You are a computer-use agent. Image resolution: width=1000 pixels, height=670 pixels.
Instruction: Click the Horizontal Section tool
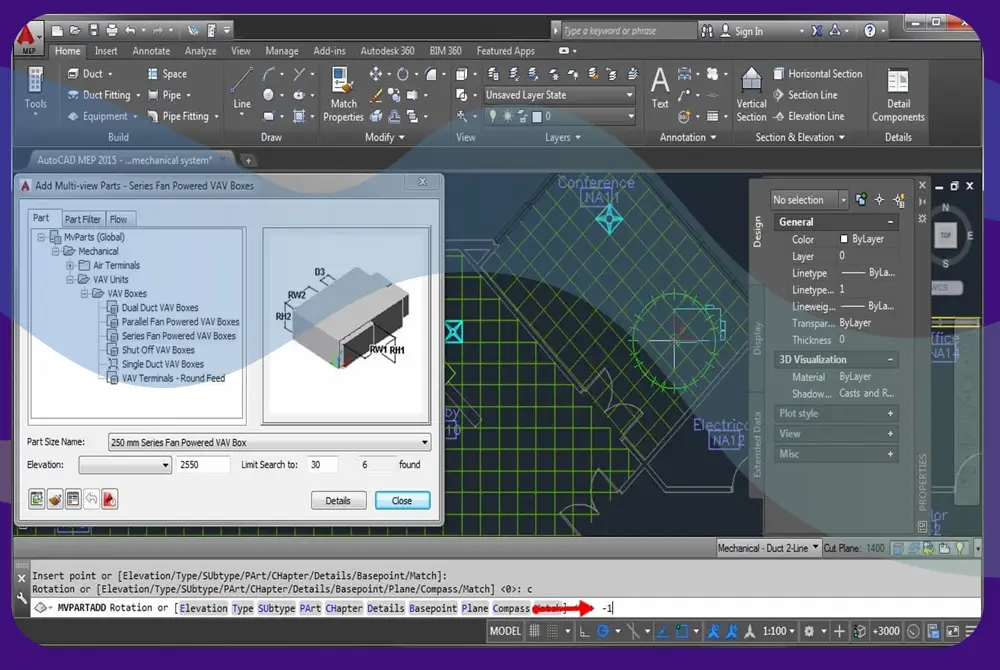[x=818, y=74]
